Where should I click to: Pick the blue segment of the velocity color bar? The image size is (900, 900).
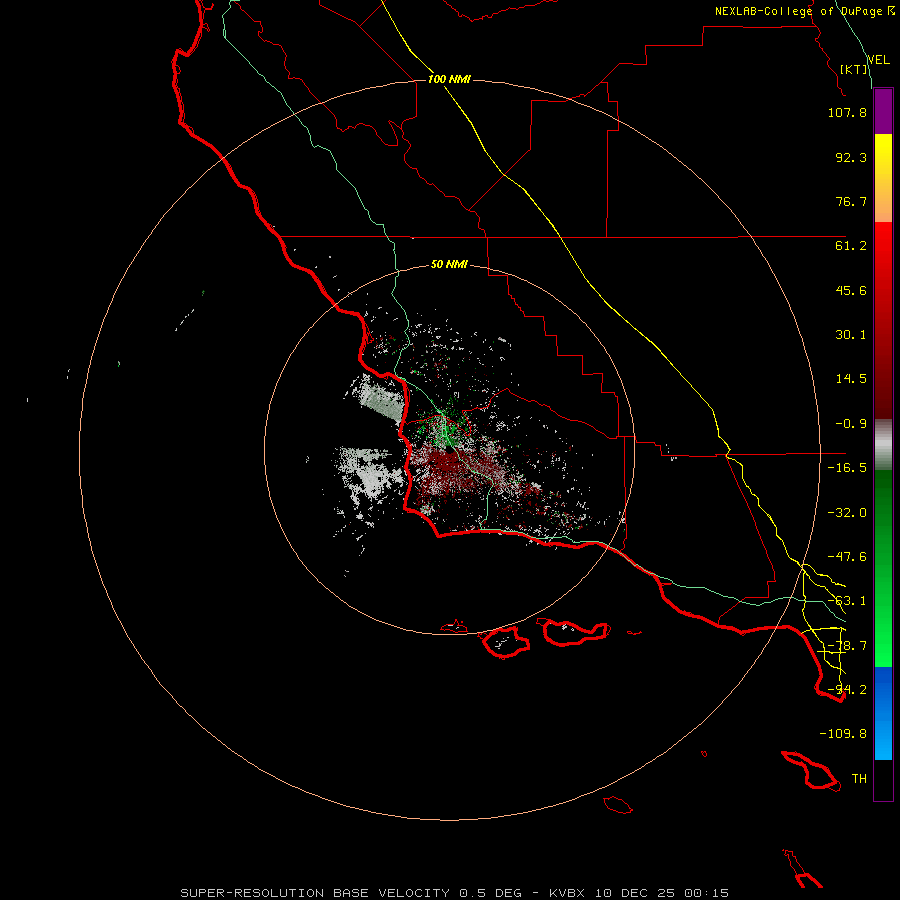tap(883, 713)
